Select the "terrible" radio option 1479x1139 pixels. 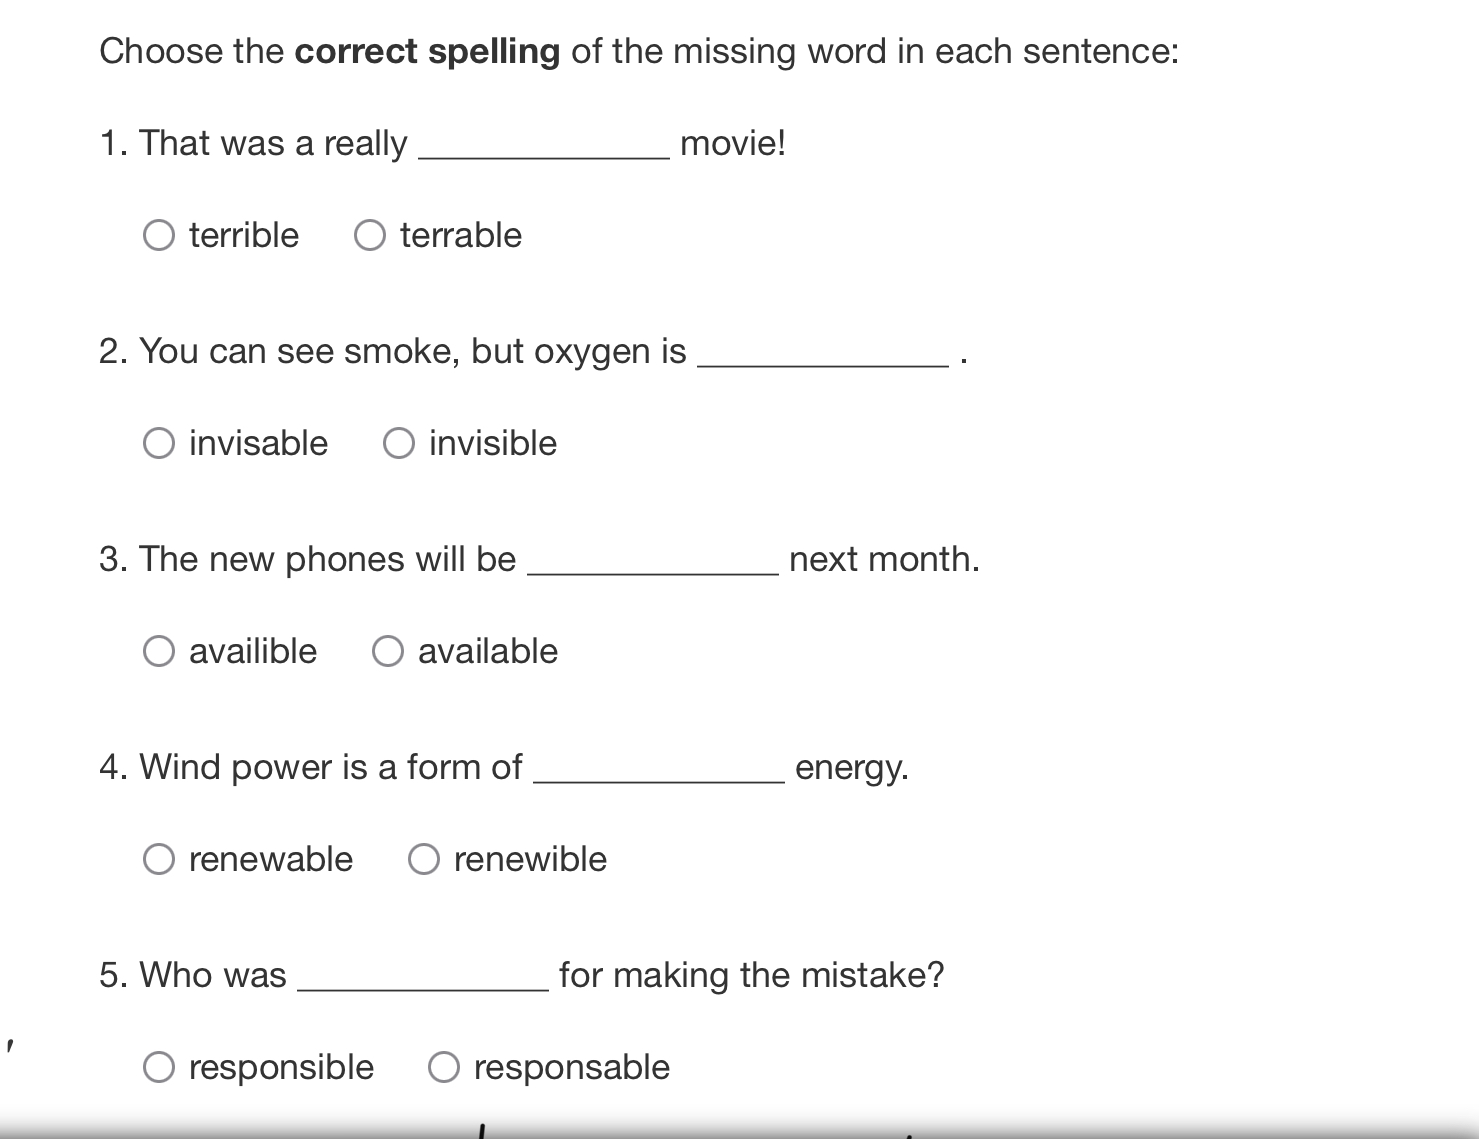pos(159,235)
